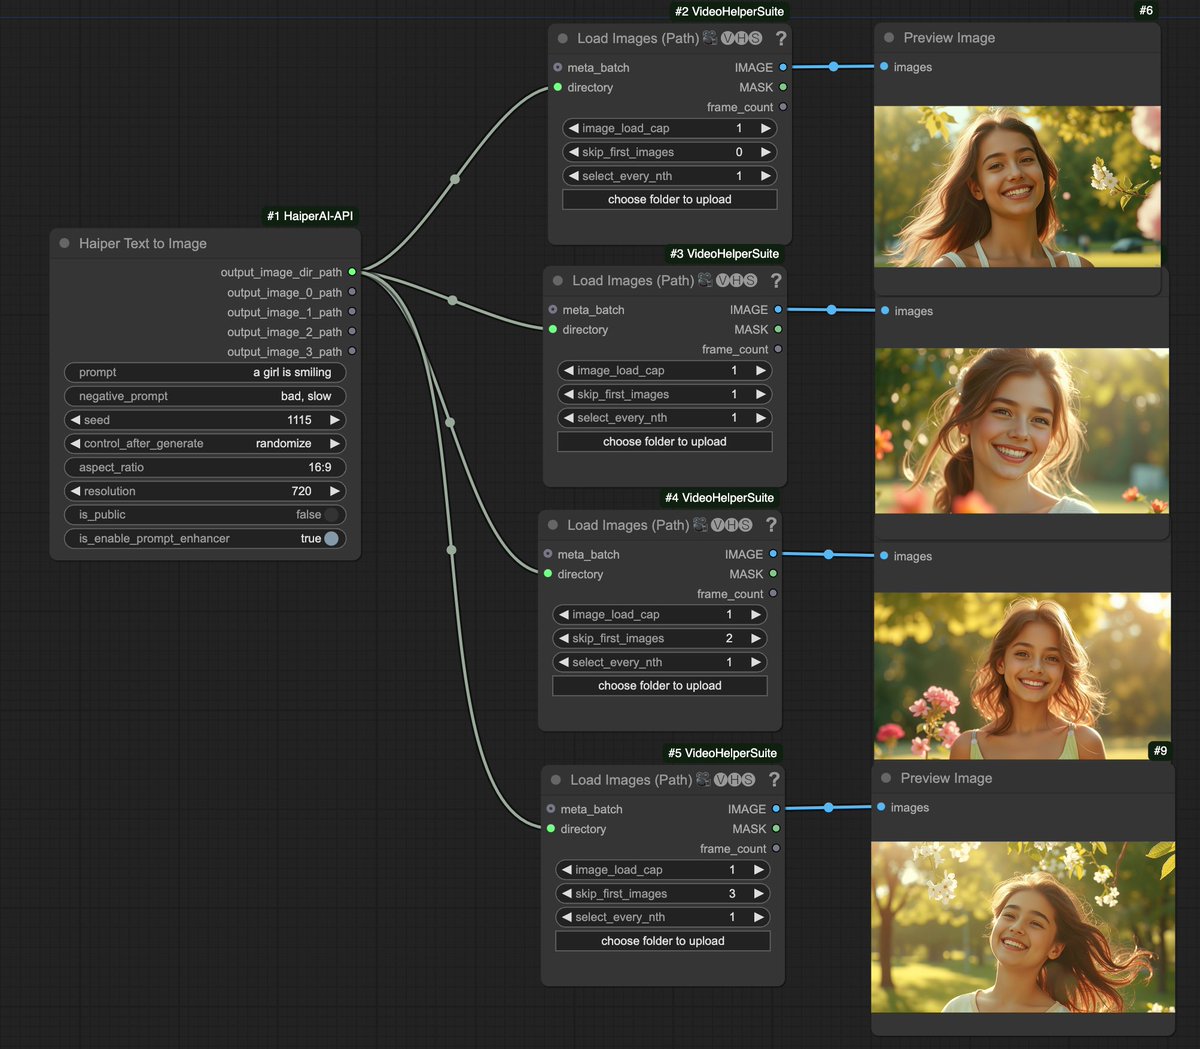
Task: Increase seed with right arrow
Action: pyautogui.click(x=335, y=420)
